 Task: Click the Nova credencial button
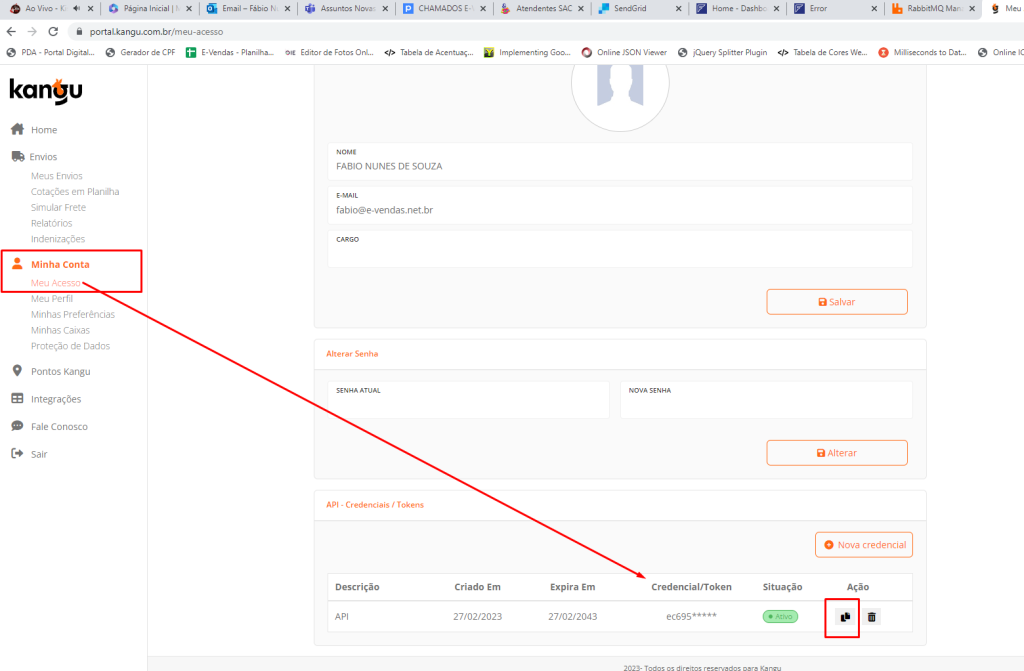click(864, 544)
